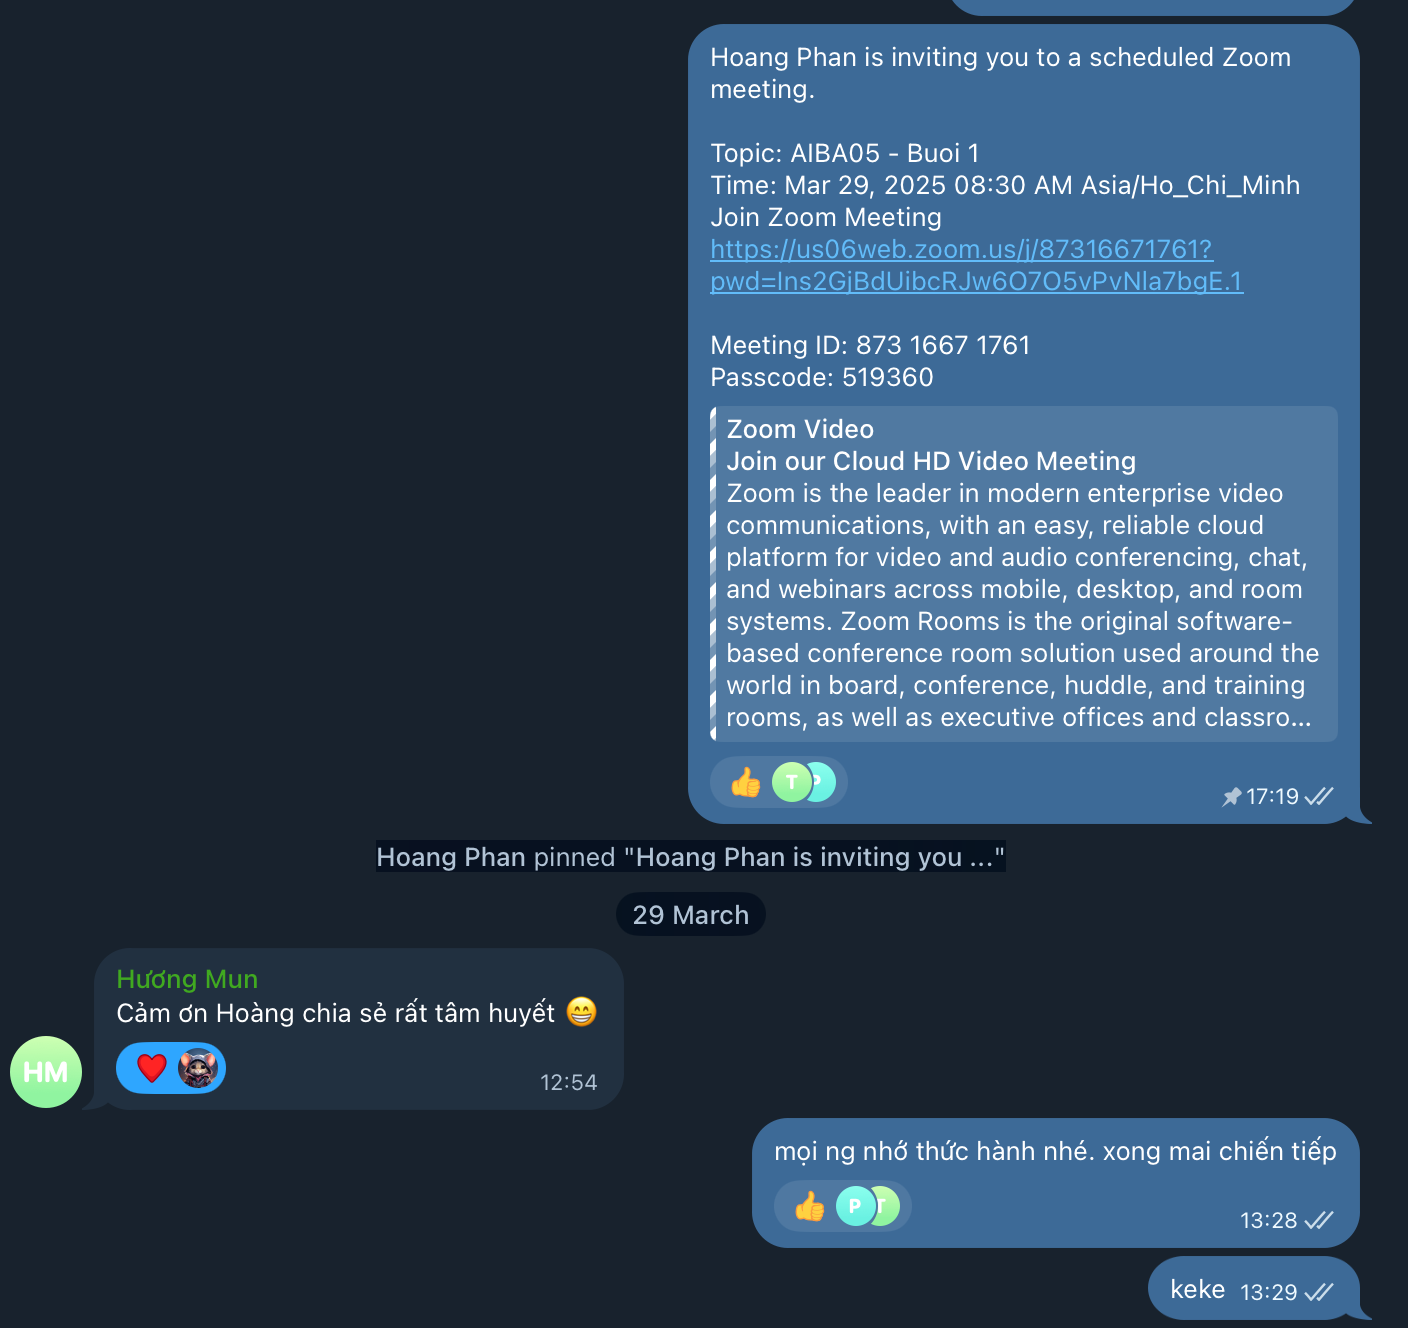Click the "Join our Cloud HD Video Meeting" title

click(x=931, y=461)
